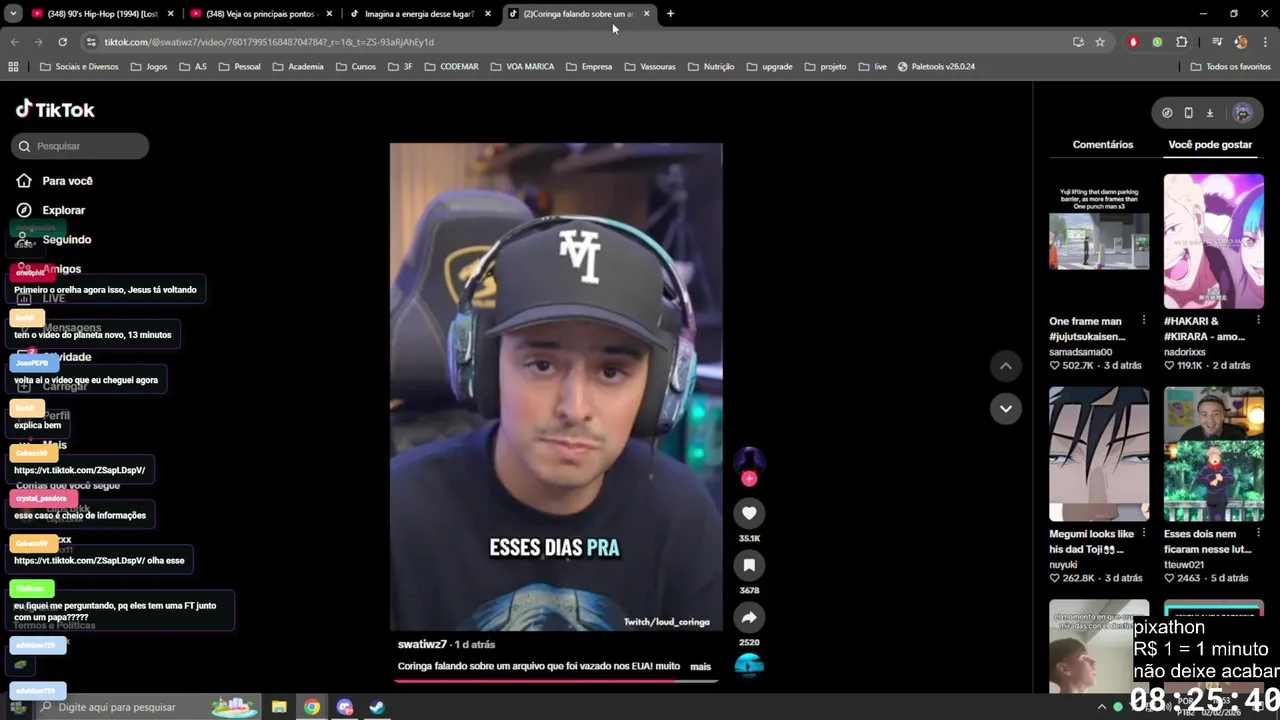Open the TikTok coins icon in top pill
This screenshot has height=720, width=1280.
click(x=1167, y=113)
